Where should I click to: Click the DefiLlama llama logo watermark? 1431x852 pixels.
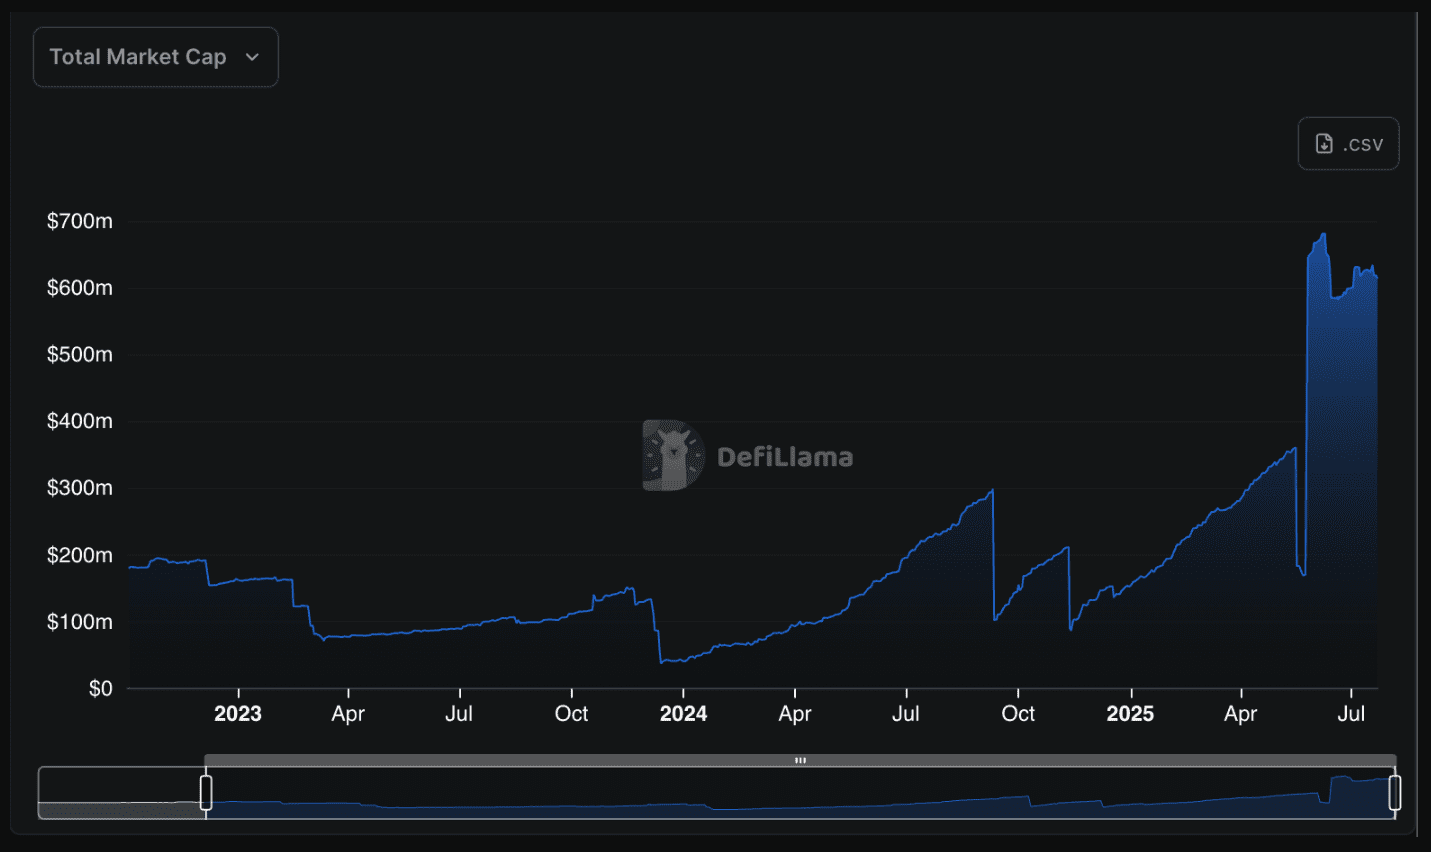click(x=671, y=456)
